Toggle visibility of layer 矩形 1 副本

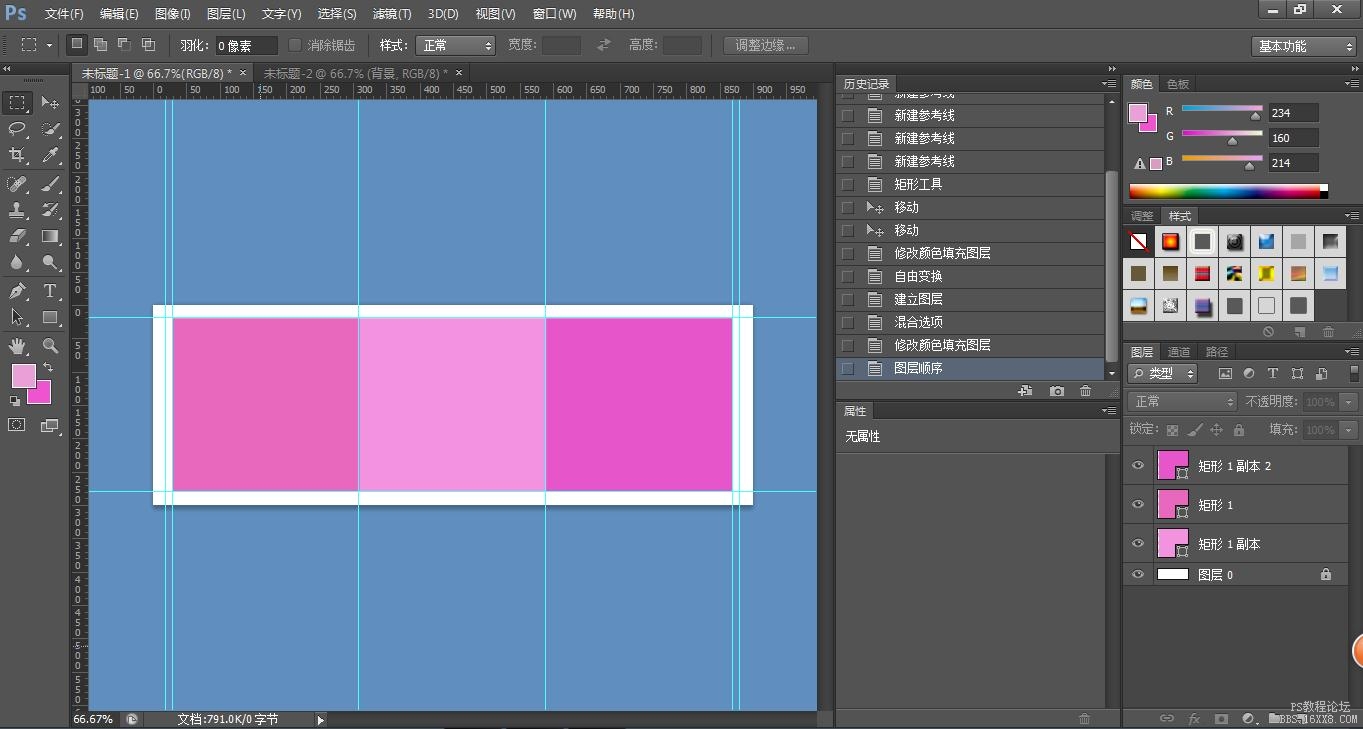click(x=1138, y=544)
